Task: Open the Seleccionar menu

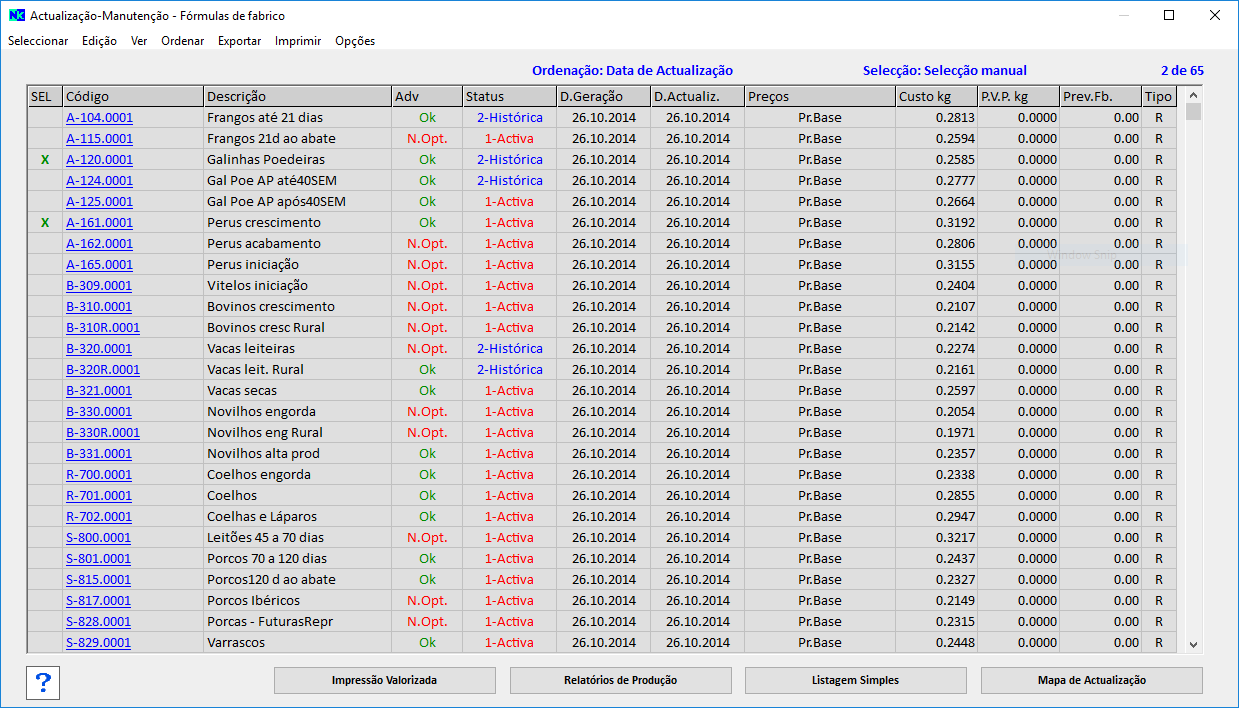Action: 38,41
